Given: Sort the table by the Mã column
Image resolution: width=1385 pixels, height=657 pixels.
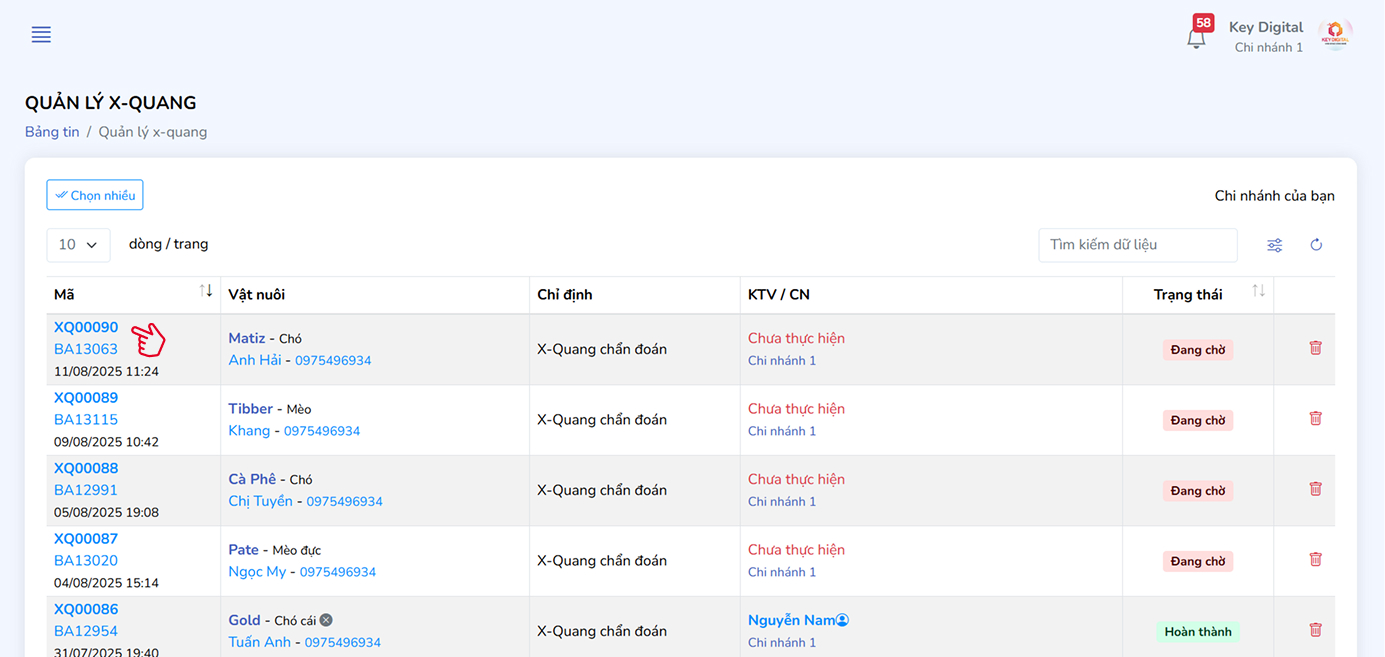Looking at the screenshot, I should coord(206,291).
